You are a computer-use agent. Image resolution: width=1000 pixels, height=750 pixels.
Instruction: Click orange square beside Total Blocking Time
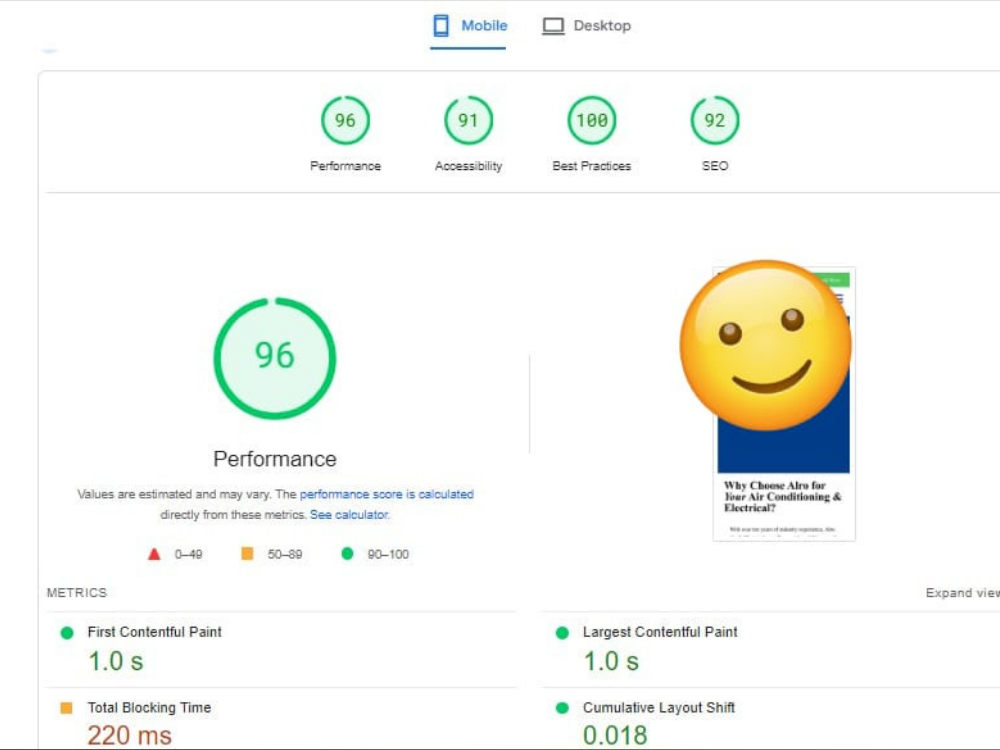click(x=66, y=708)
